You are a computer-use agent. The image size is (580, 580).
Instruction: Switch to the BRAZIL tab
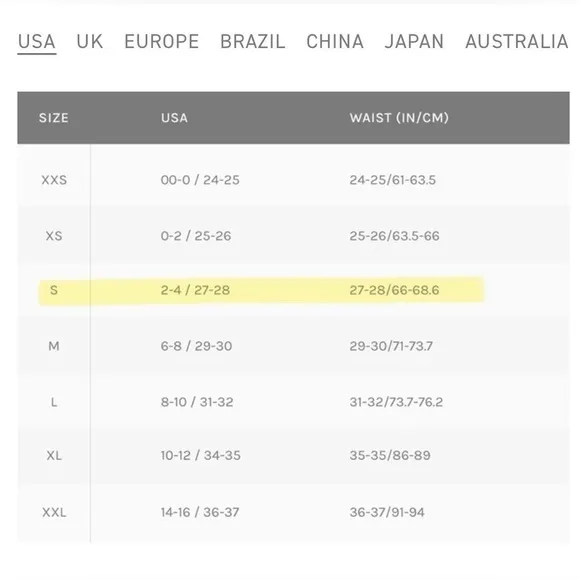coord(253,41)
